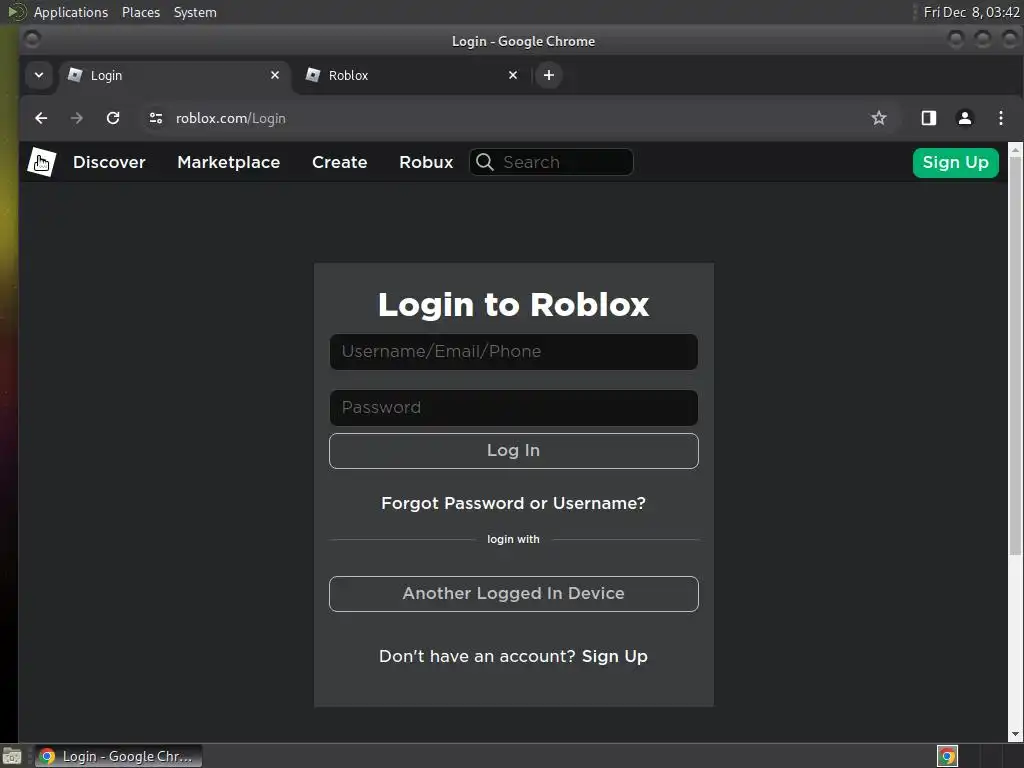Select the Login tab
1024x768 pixels.
[174, 75]
